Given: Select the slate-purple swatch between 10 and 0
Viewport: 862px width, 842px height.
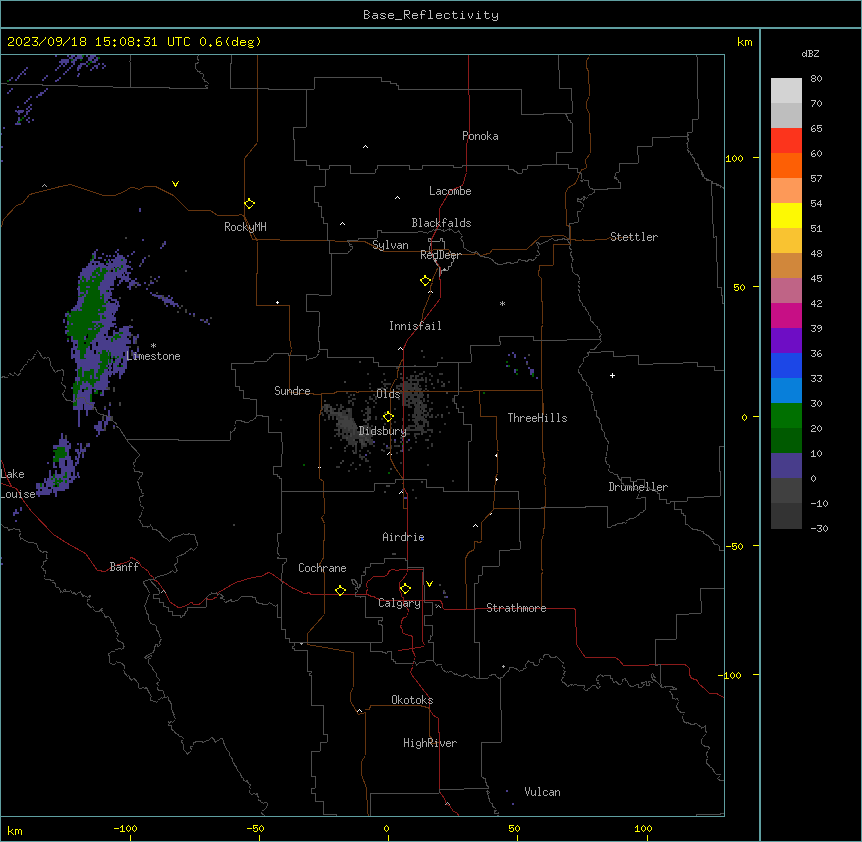Looking at the screenshot, I should (x=786, y=466).
